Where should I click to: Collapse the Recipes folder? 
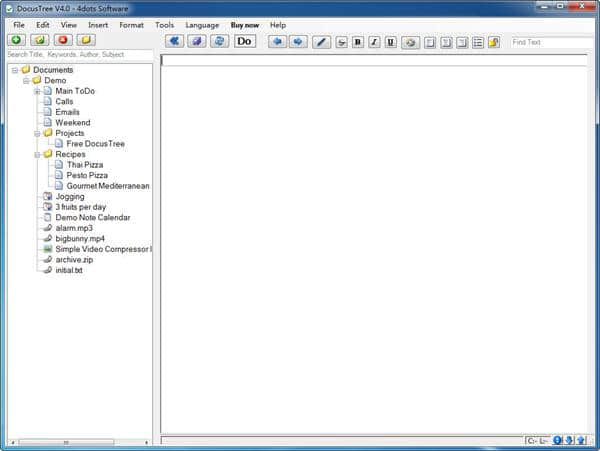tap(37, 154)
